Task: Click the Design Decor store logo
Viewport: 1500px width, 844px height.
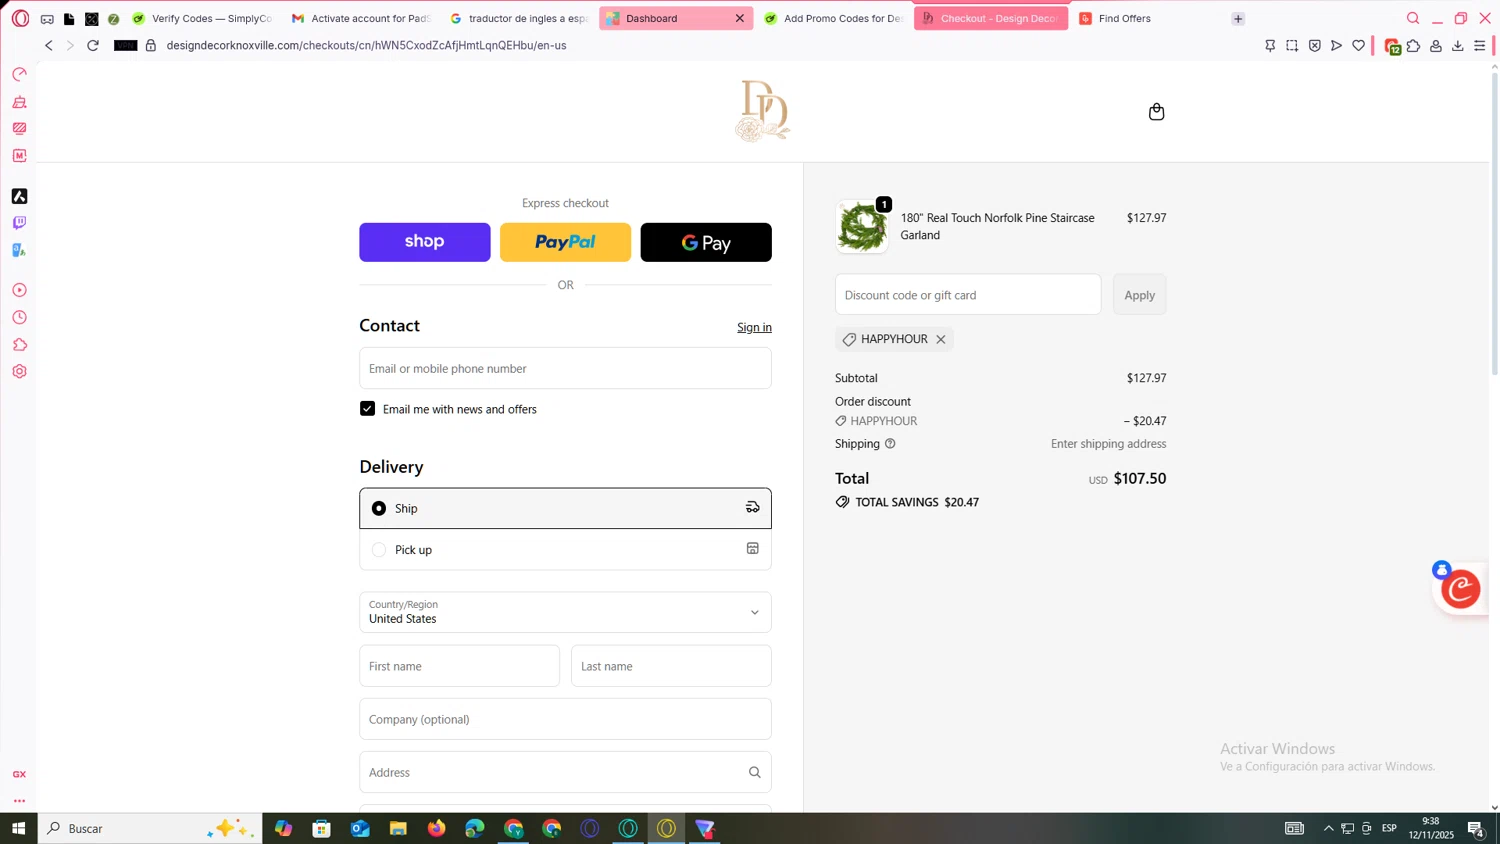Action: pyautogui.click(x=763, y=111)
